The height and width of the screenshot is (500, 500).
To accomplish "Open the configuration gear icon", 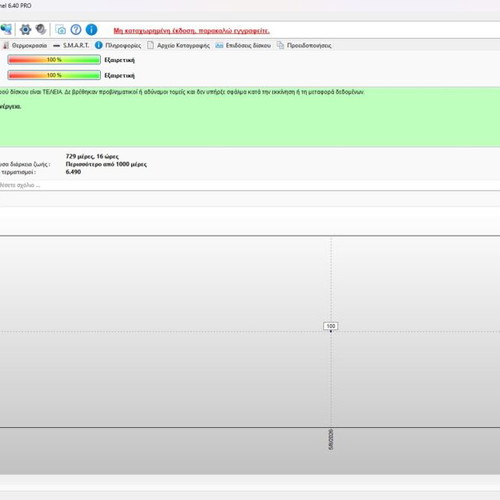I will [x=25, y=30].
